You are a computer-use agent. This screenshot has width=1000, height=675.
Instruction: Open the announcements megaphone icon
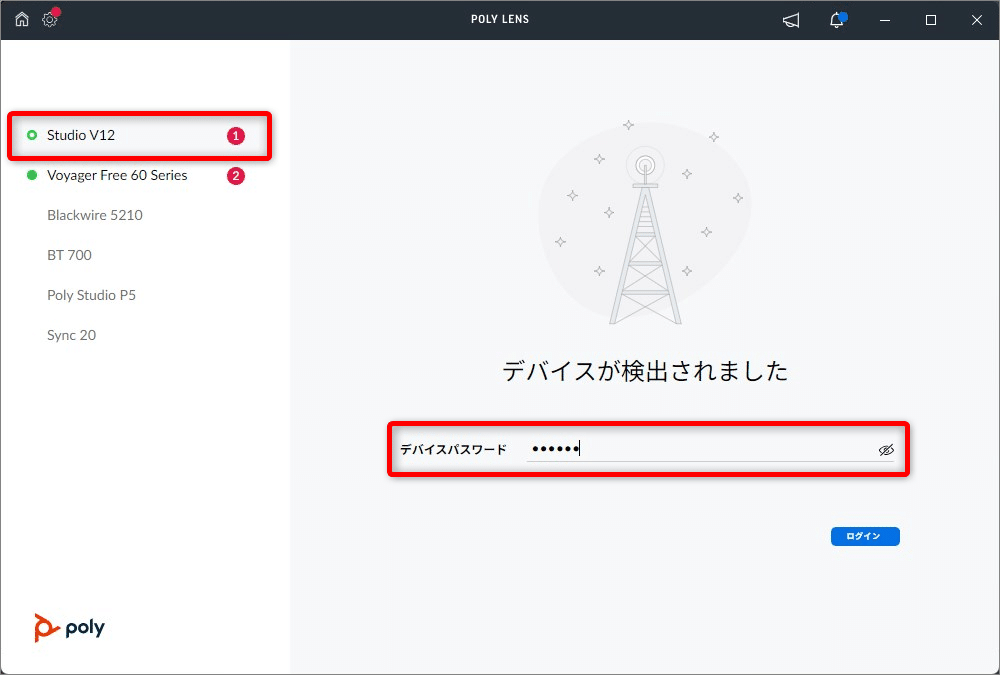tap(790, 19)
